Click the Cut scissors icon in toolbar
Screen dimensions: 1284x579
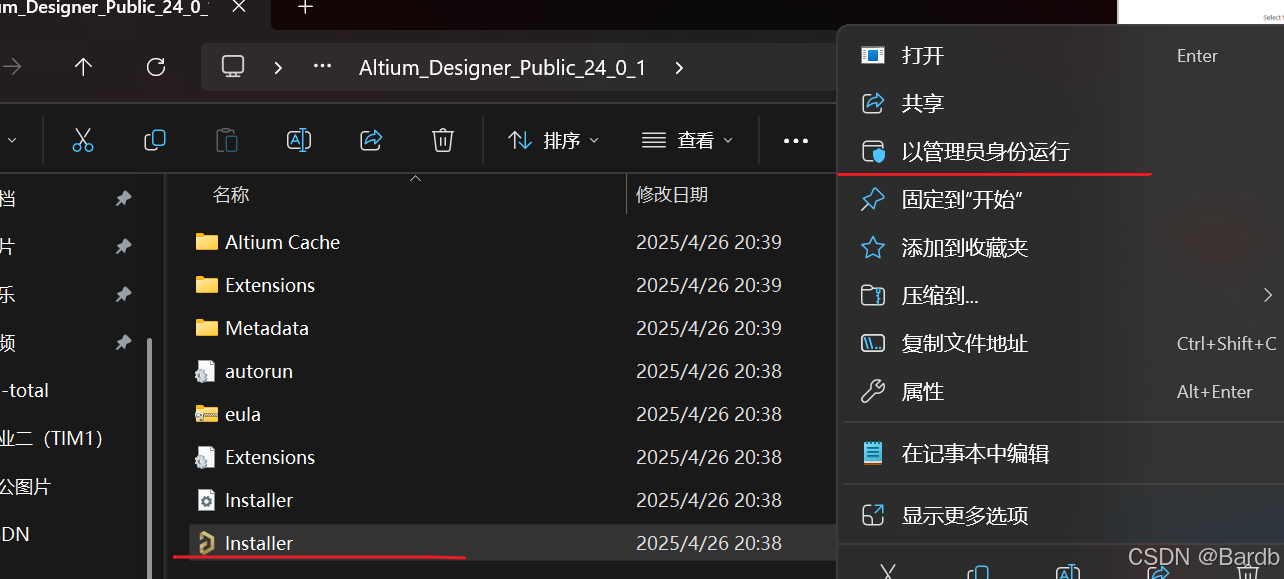pos(83,140)
